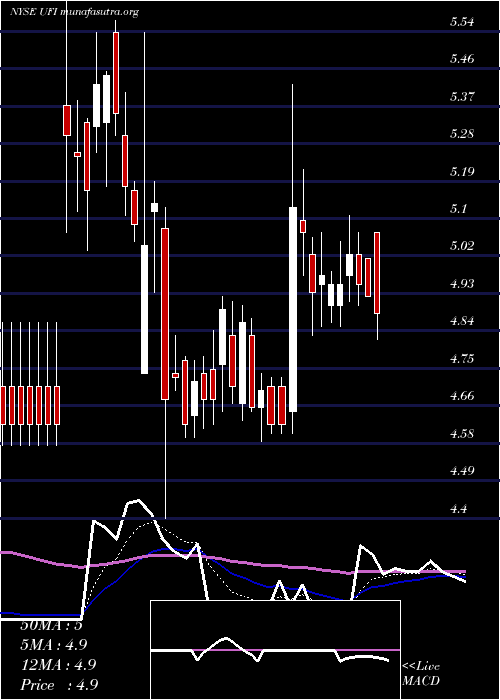The height and width of the screenshot is (700, 500).
Task: Click the 4.49 price axis label
Action: (x=462, y=471)
